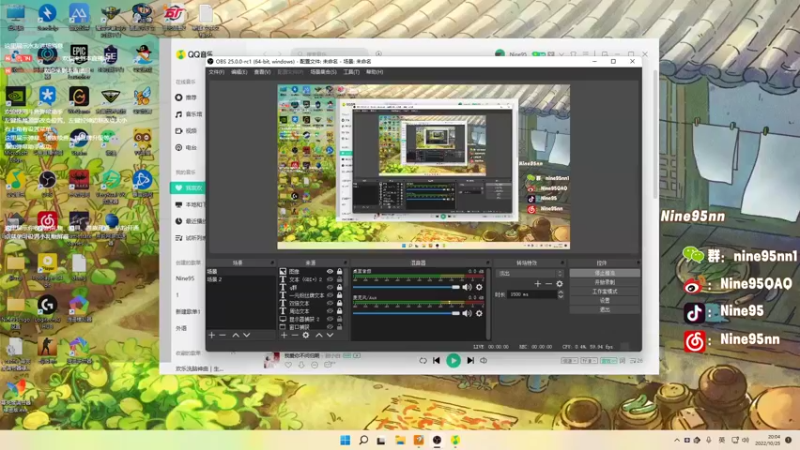Remove scene transition with minus icon

tap(548, 284)
